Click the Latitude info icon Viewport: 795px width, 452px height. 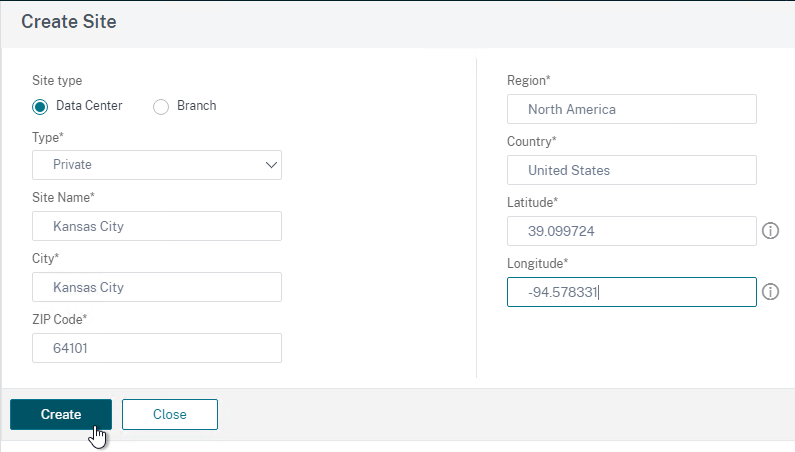pos(770,231)
